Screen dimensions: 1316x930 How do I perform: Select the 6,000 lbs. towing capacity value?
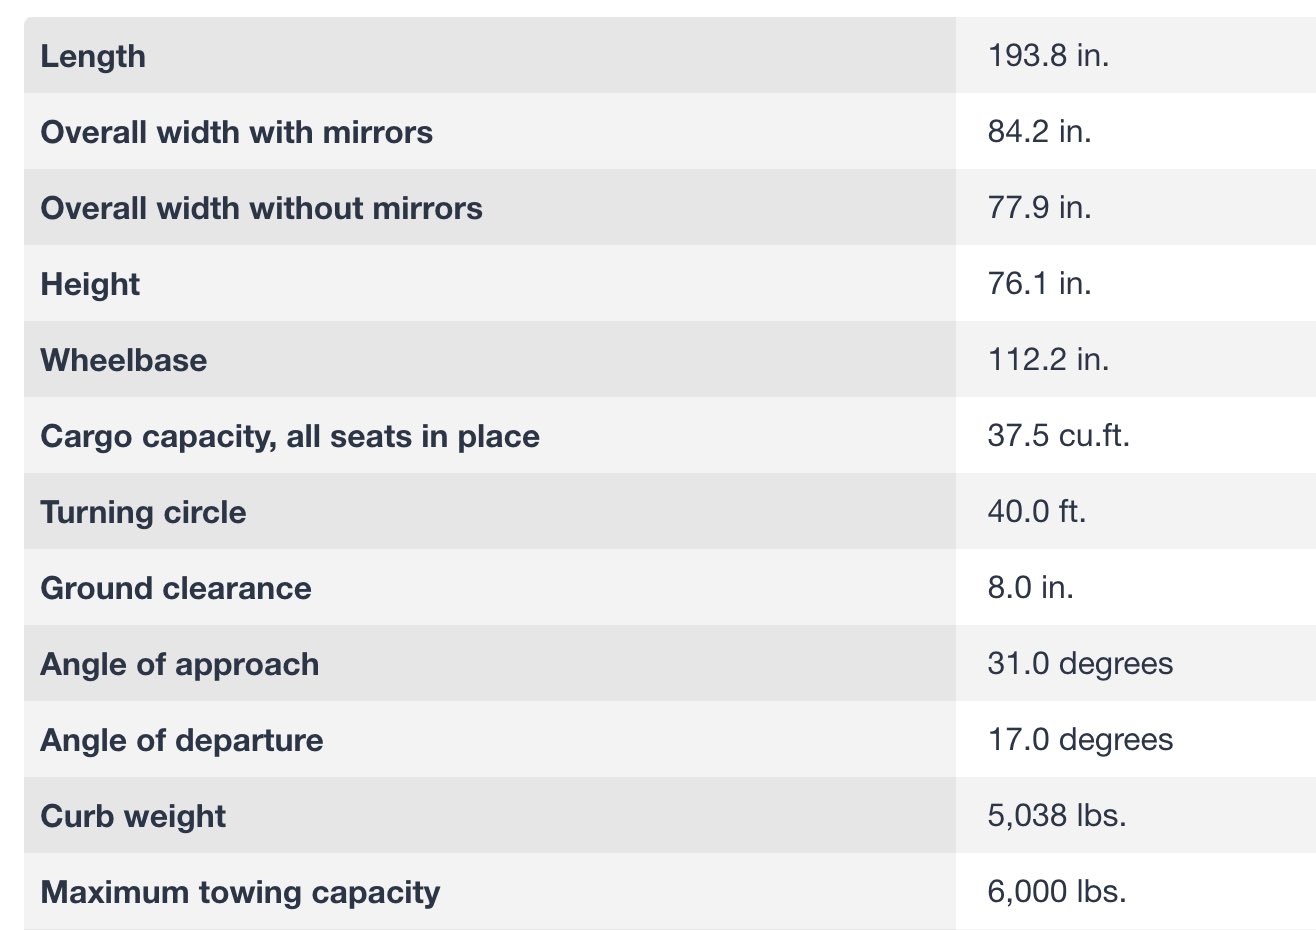pos(1056,891)
